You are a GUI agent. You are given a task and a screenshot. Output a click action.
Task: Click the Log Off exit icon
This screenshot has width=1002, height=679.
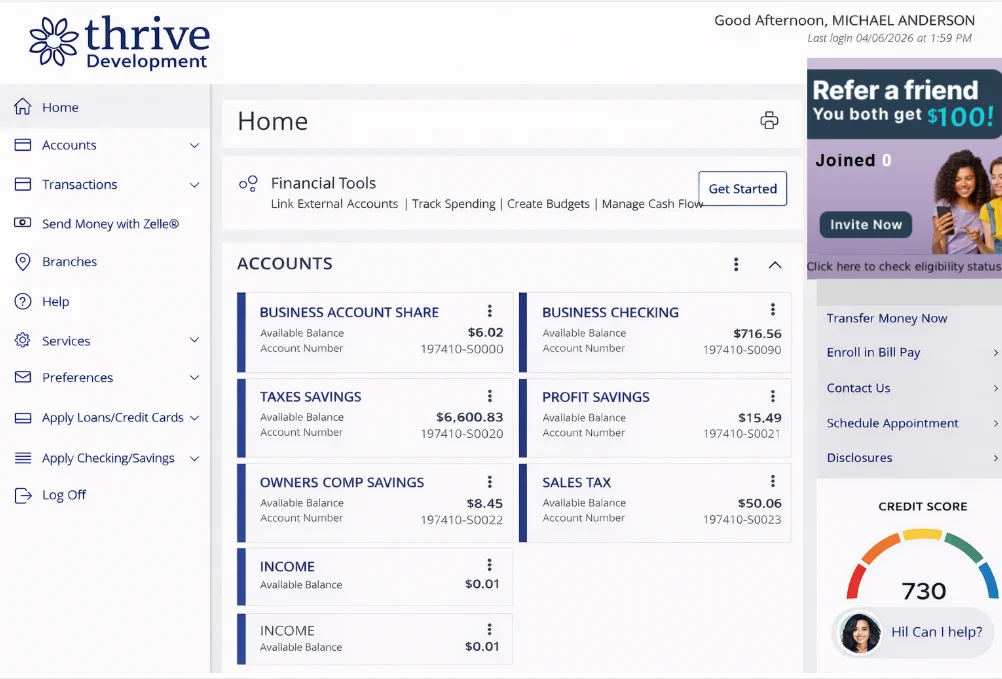point(23,495)
